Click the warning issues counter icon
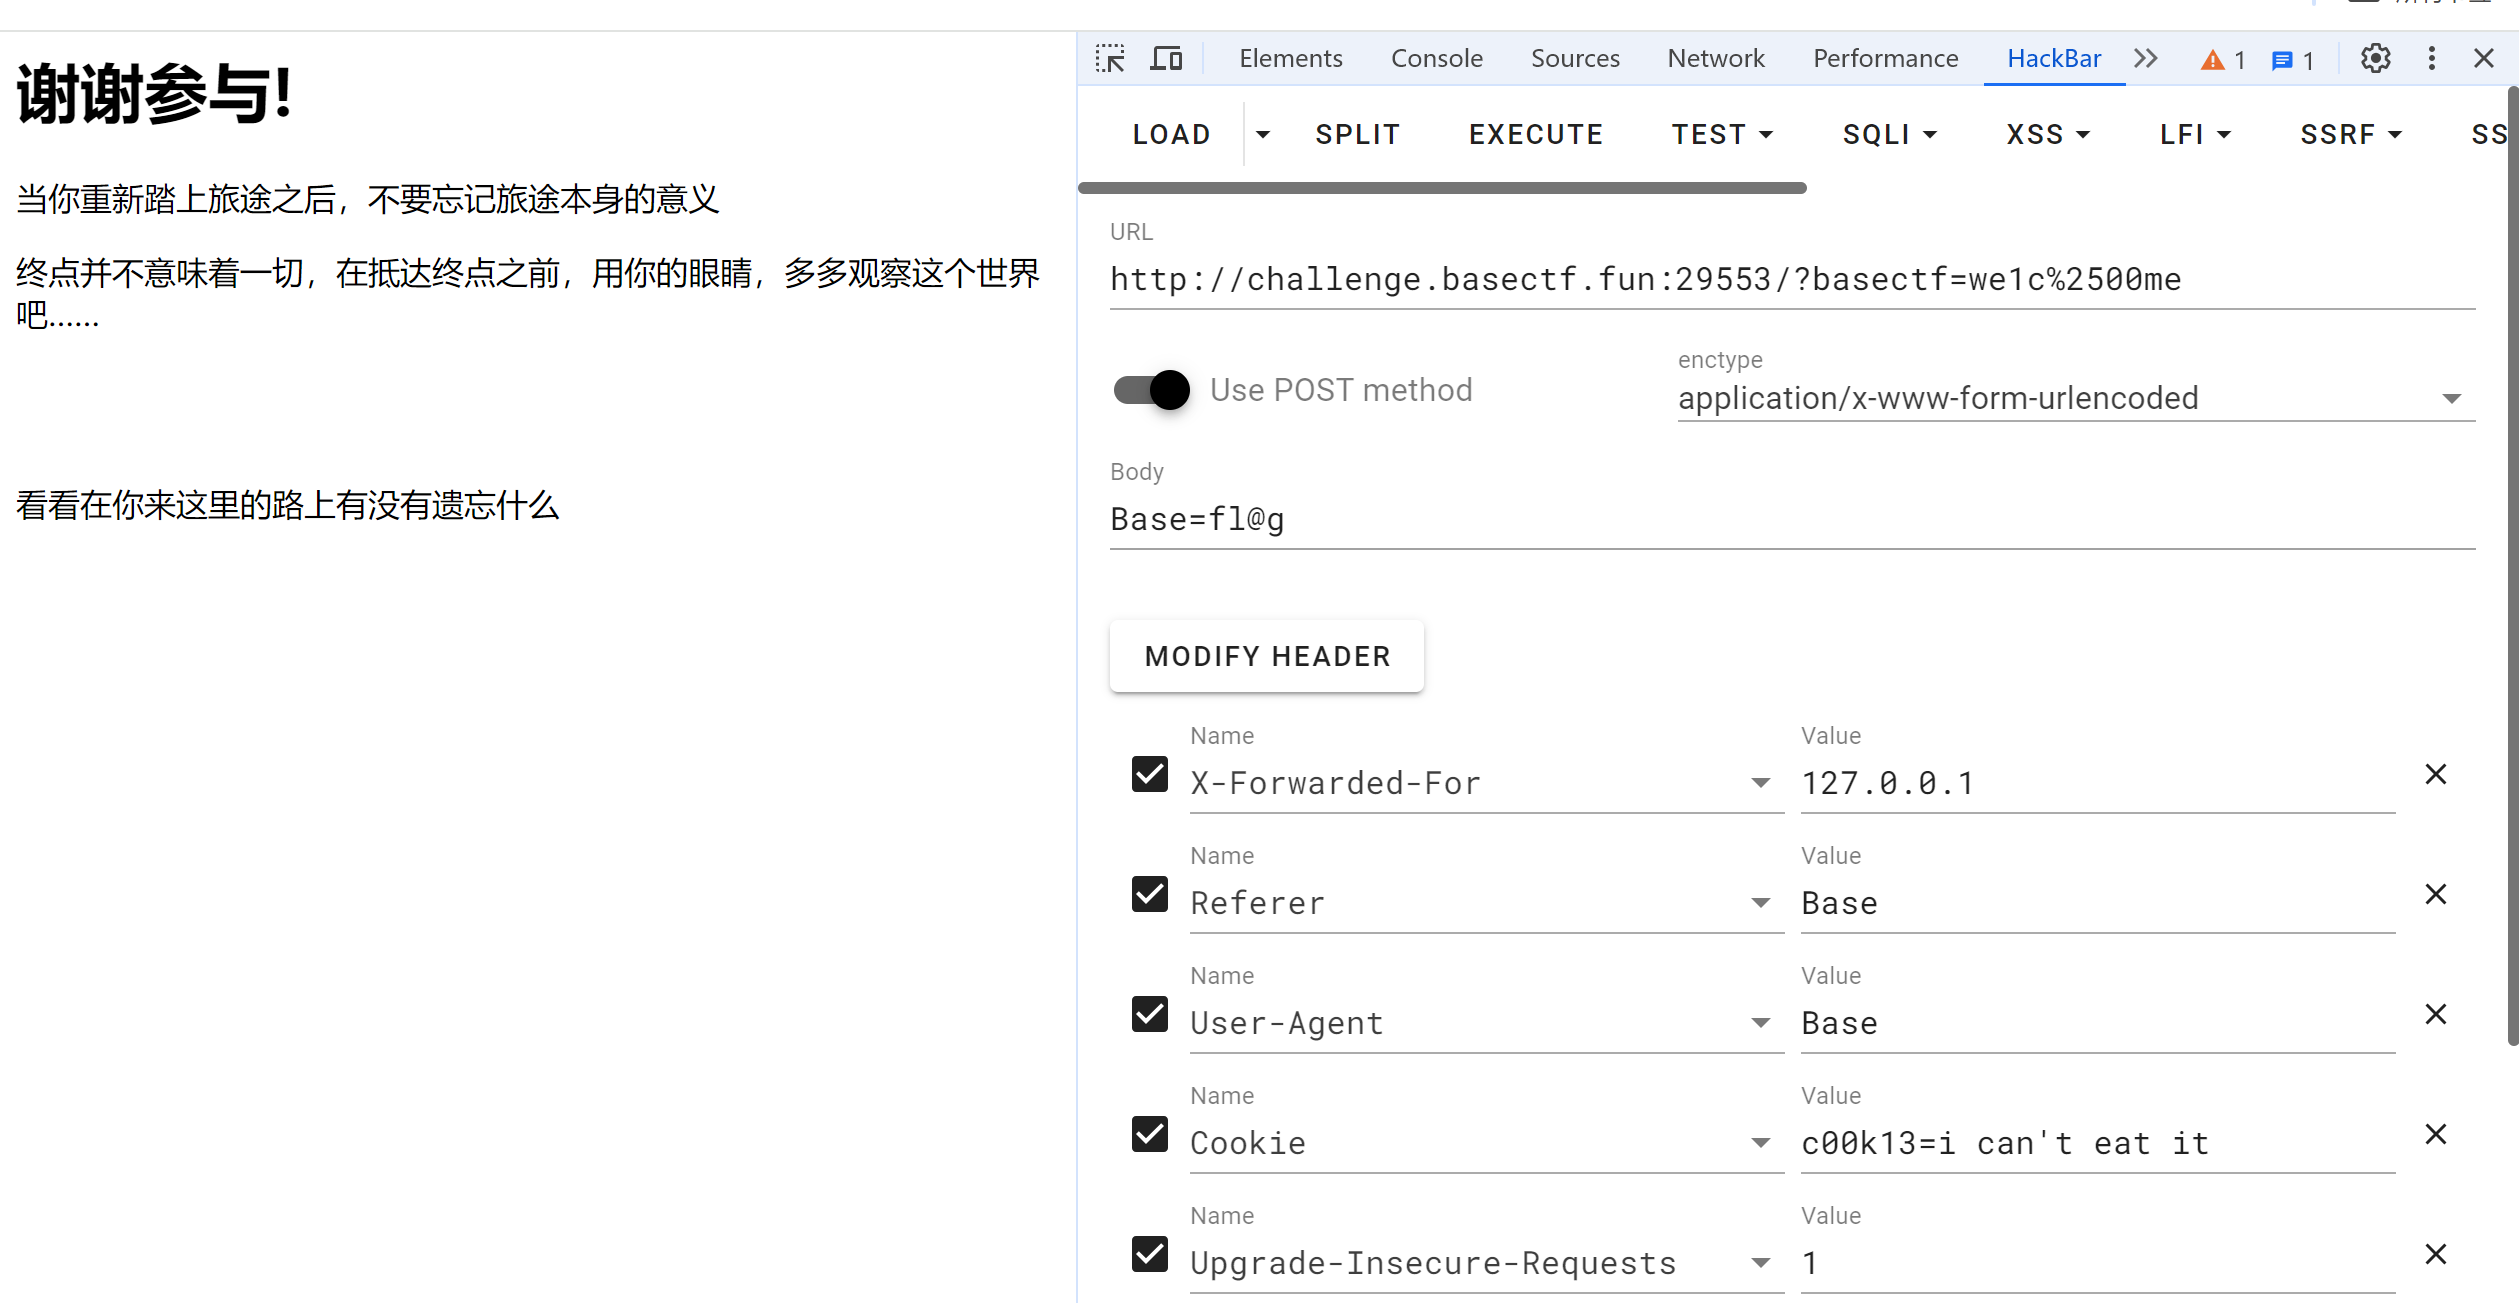 2223,60
